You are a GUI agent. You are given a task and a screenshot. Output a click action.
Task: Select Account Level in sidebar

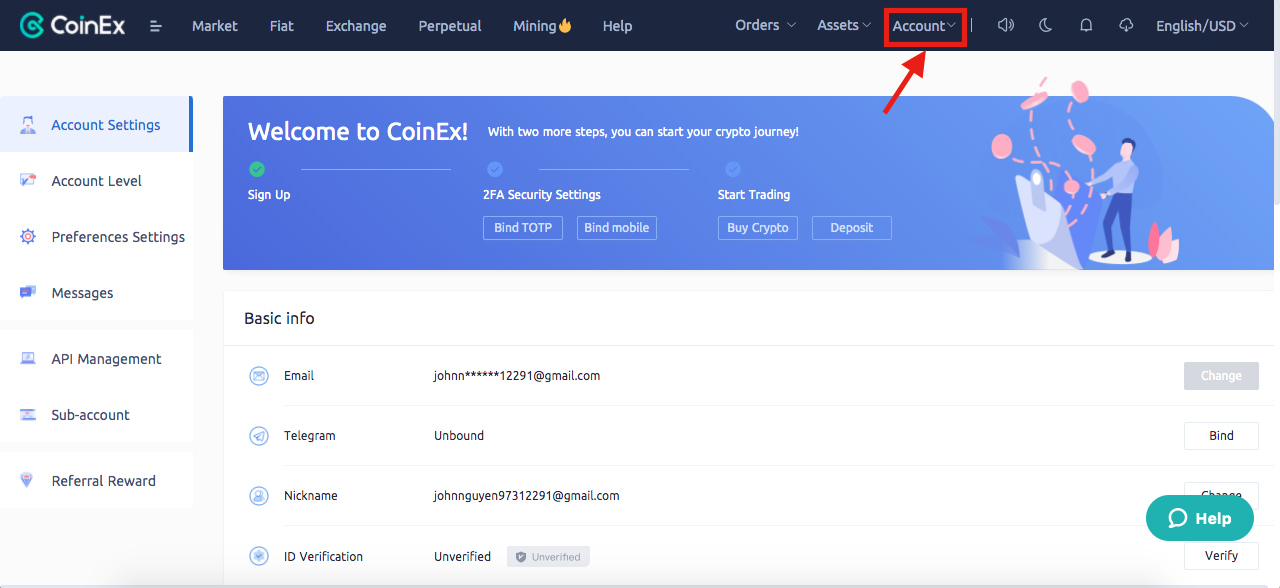tap(96, 180)
